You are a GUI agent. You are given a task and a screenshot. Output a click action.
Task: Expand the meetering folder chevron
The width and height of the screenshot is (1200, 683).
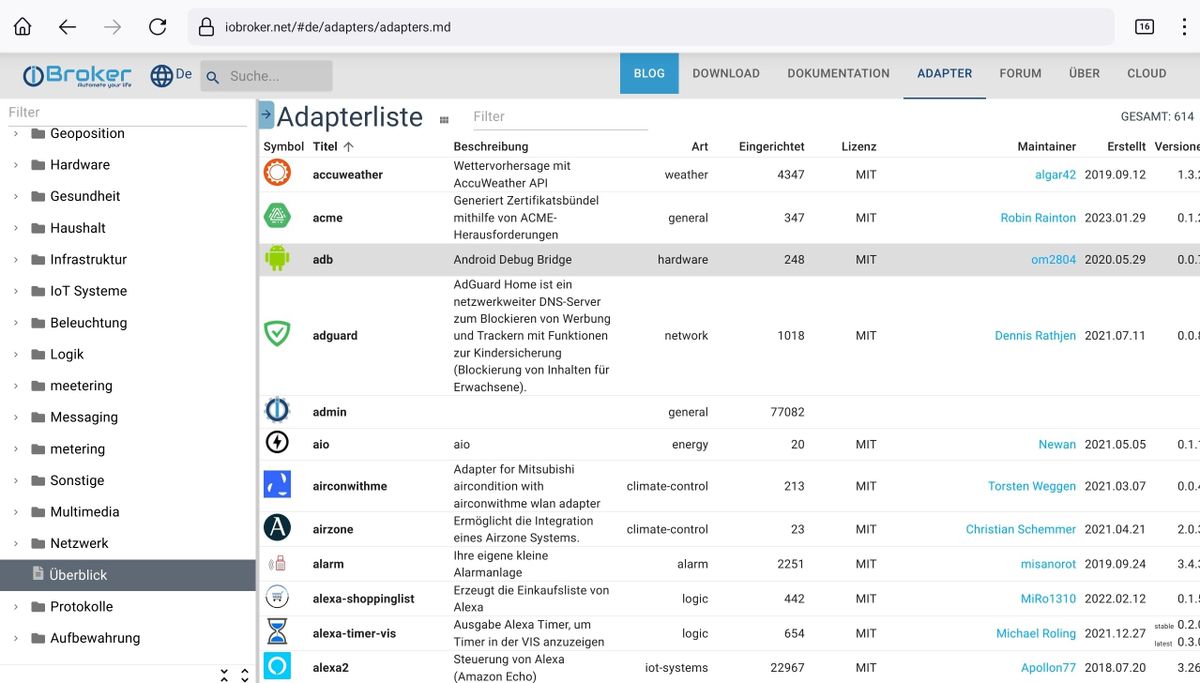click(x=16, y=386)
